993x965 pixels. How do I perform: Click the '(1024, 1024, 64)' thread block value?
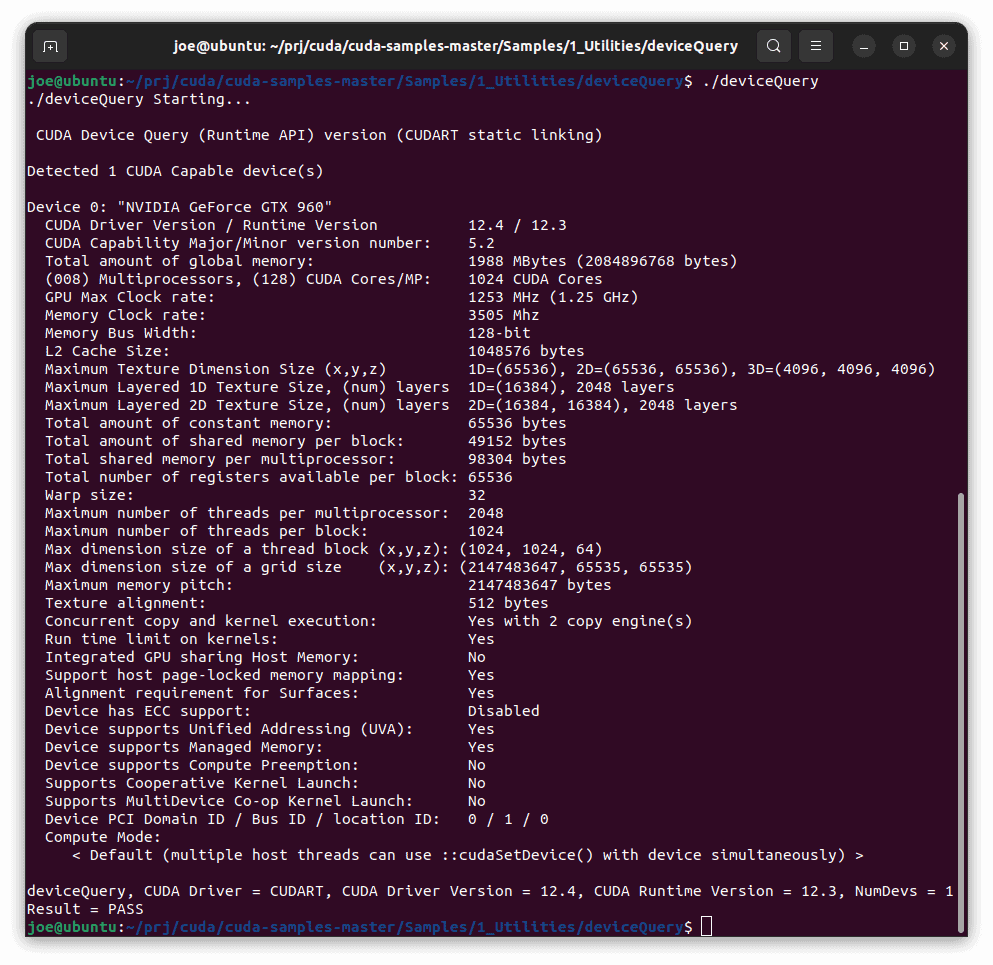(531, 549)
